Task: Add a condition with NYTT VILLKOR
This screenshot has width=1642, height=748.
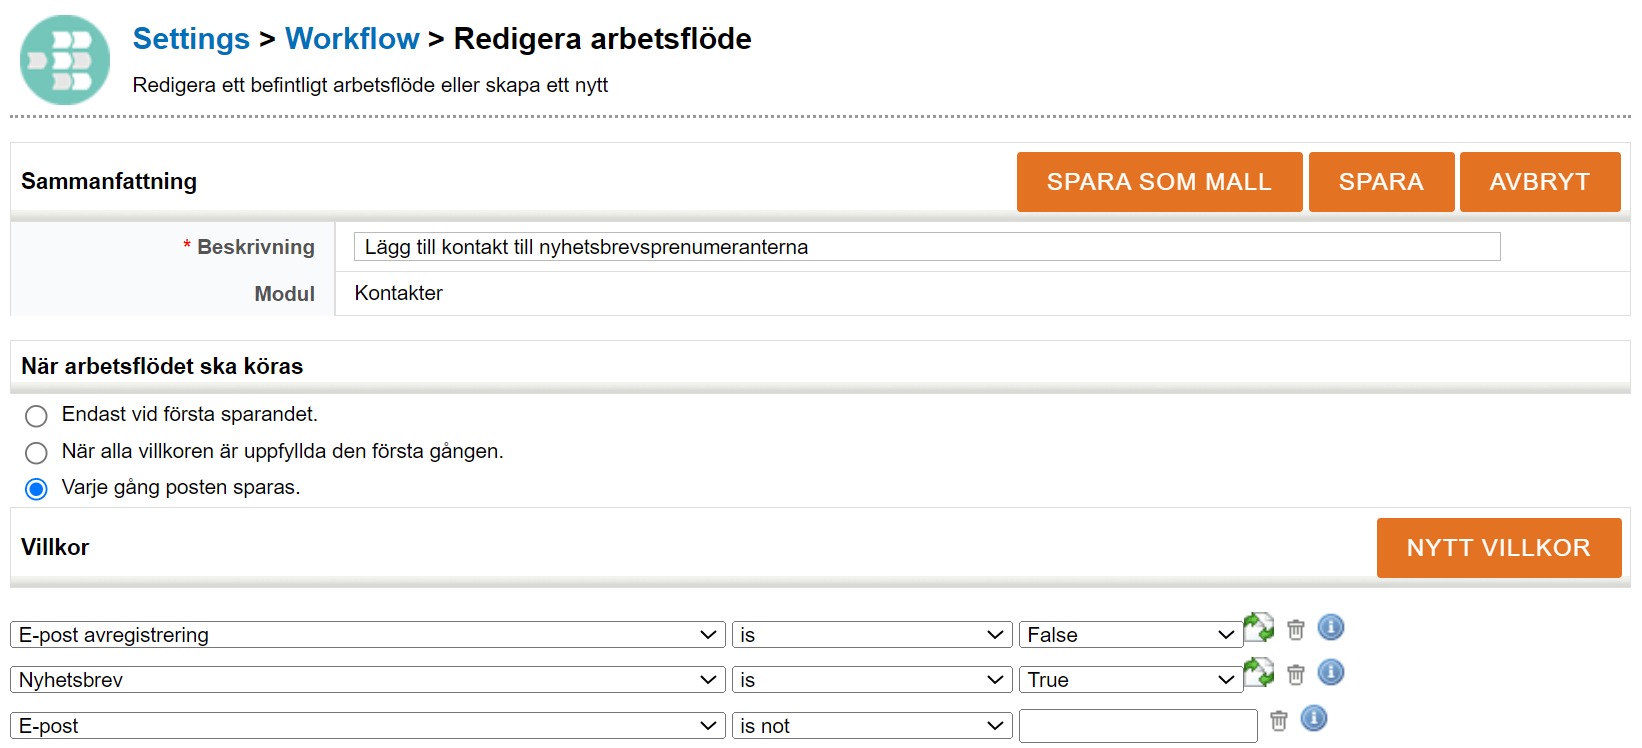Action: (x=1498, y=548)
